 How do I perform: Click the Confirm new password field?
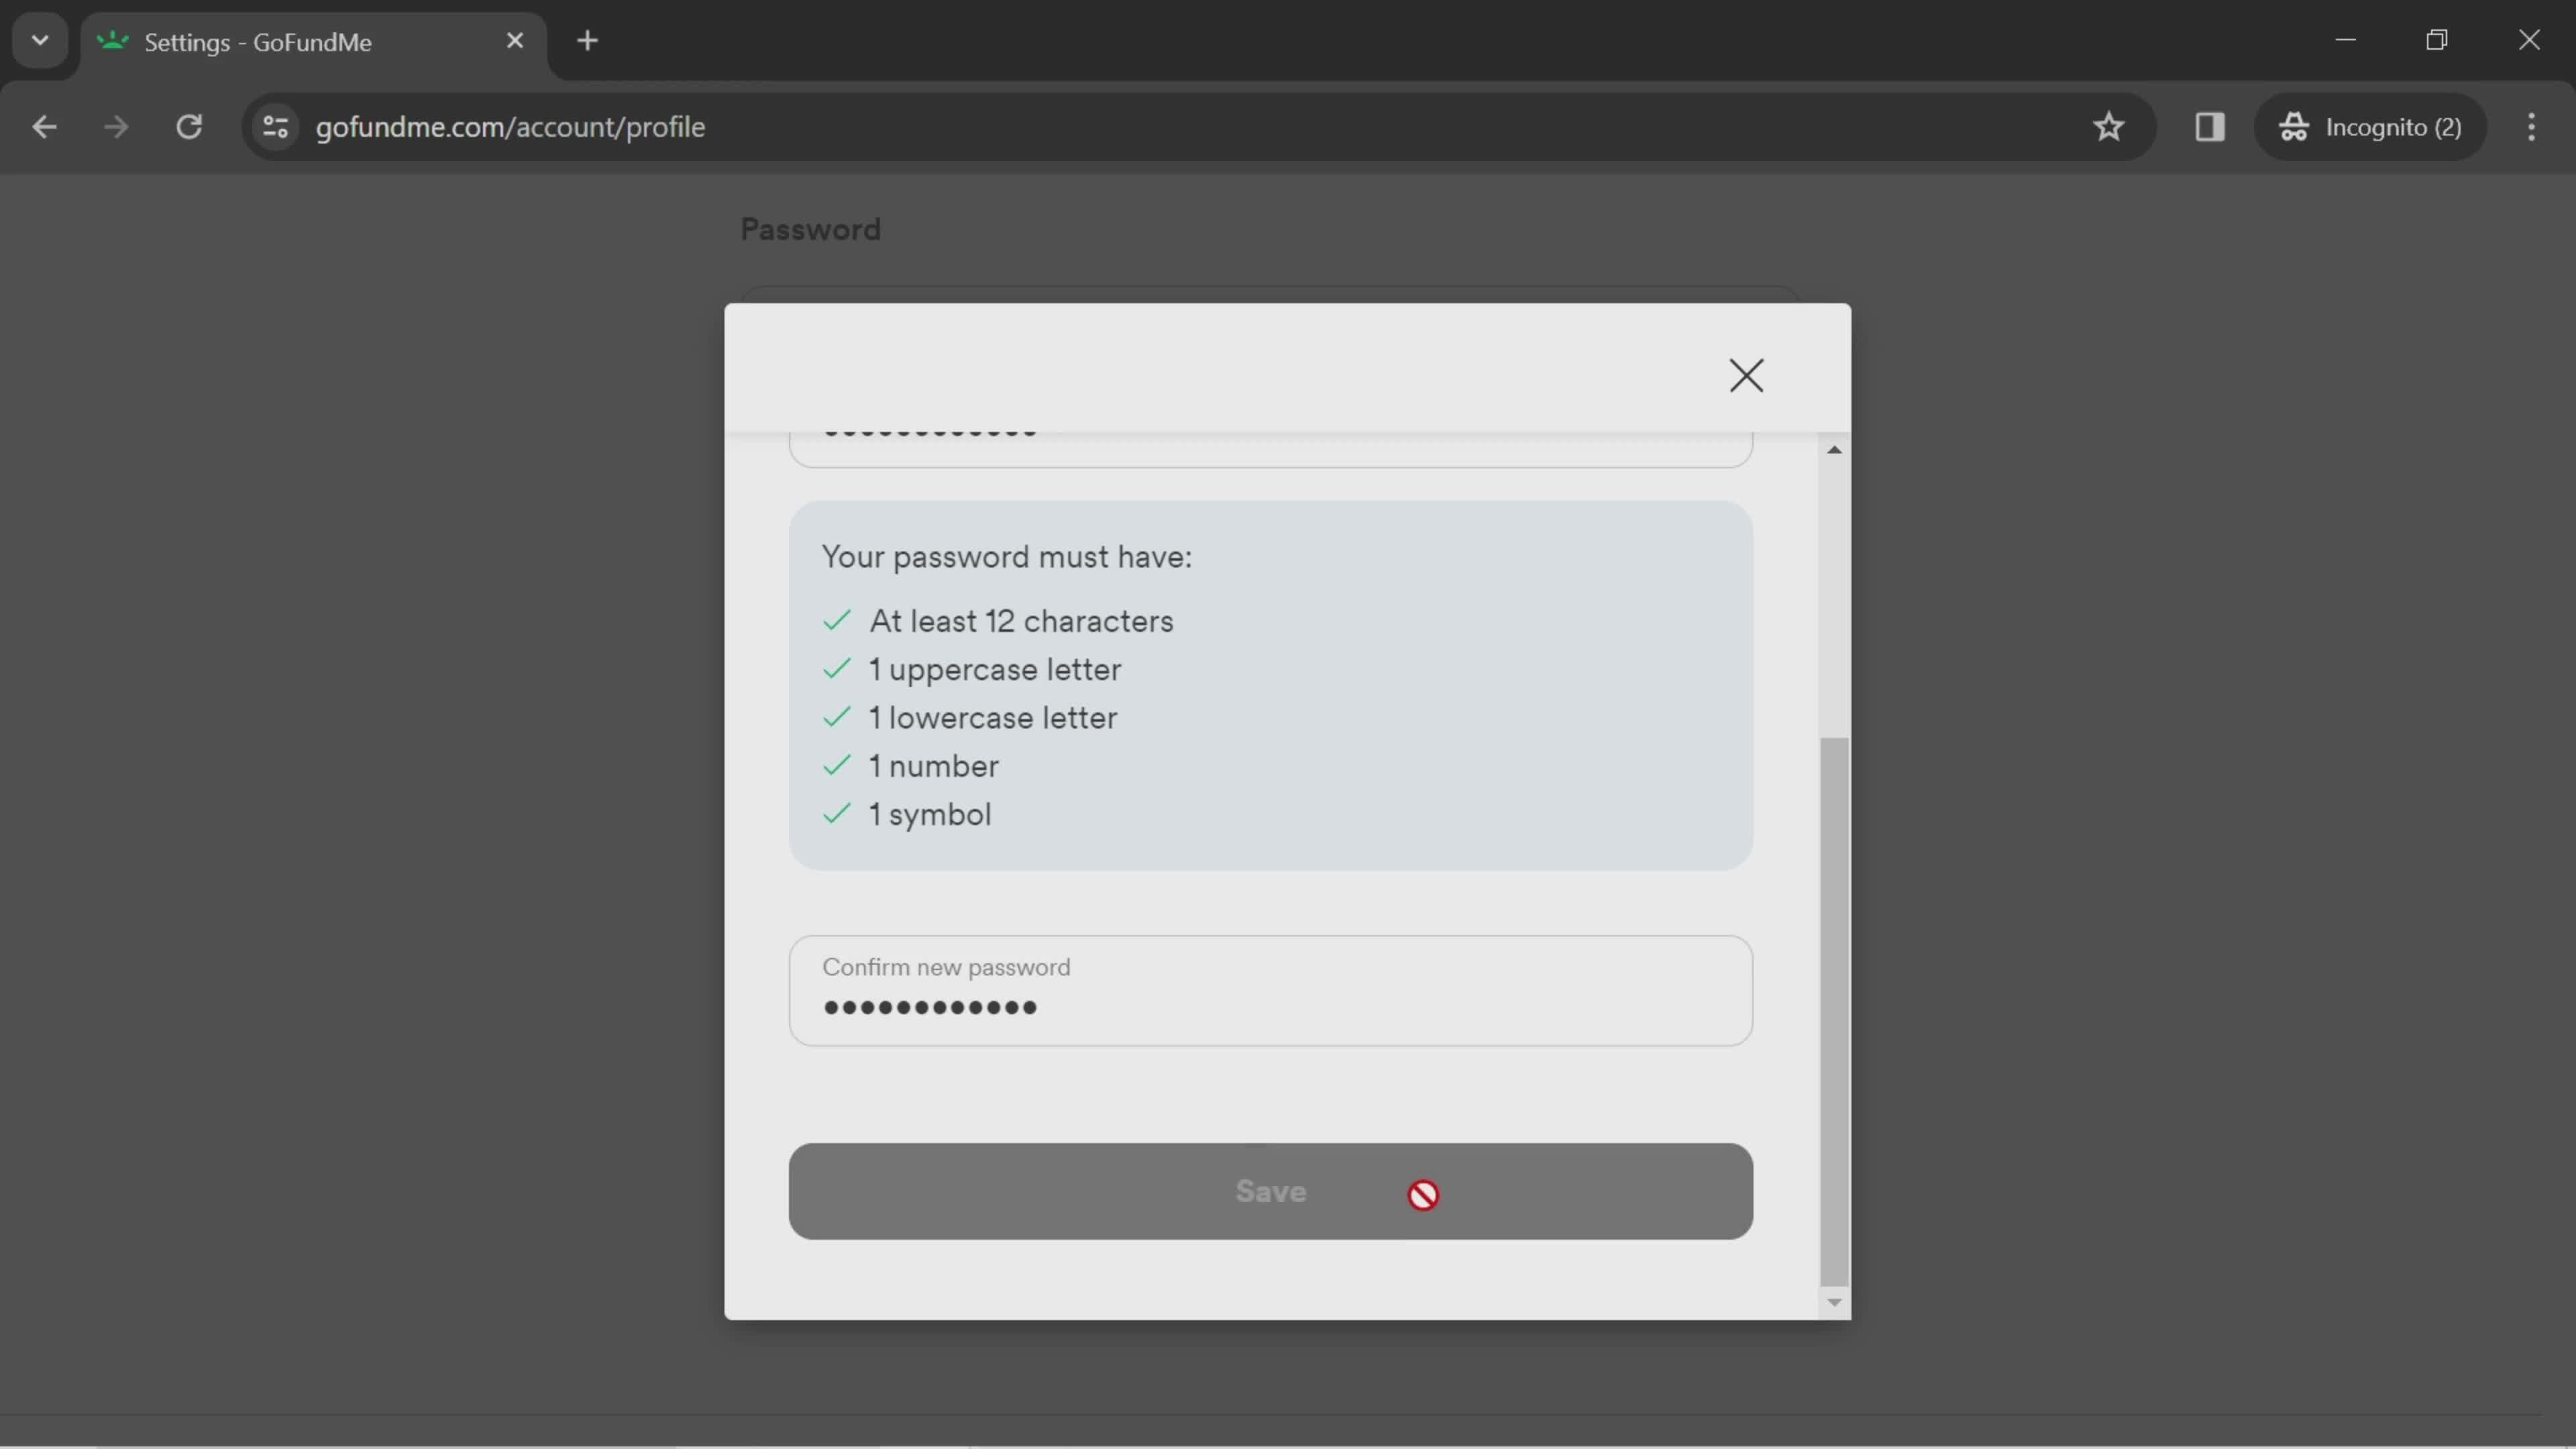click(1271, 991)
